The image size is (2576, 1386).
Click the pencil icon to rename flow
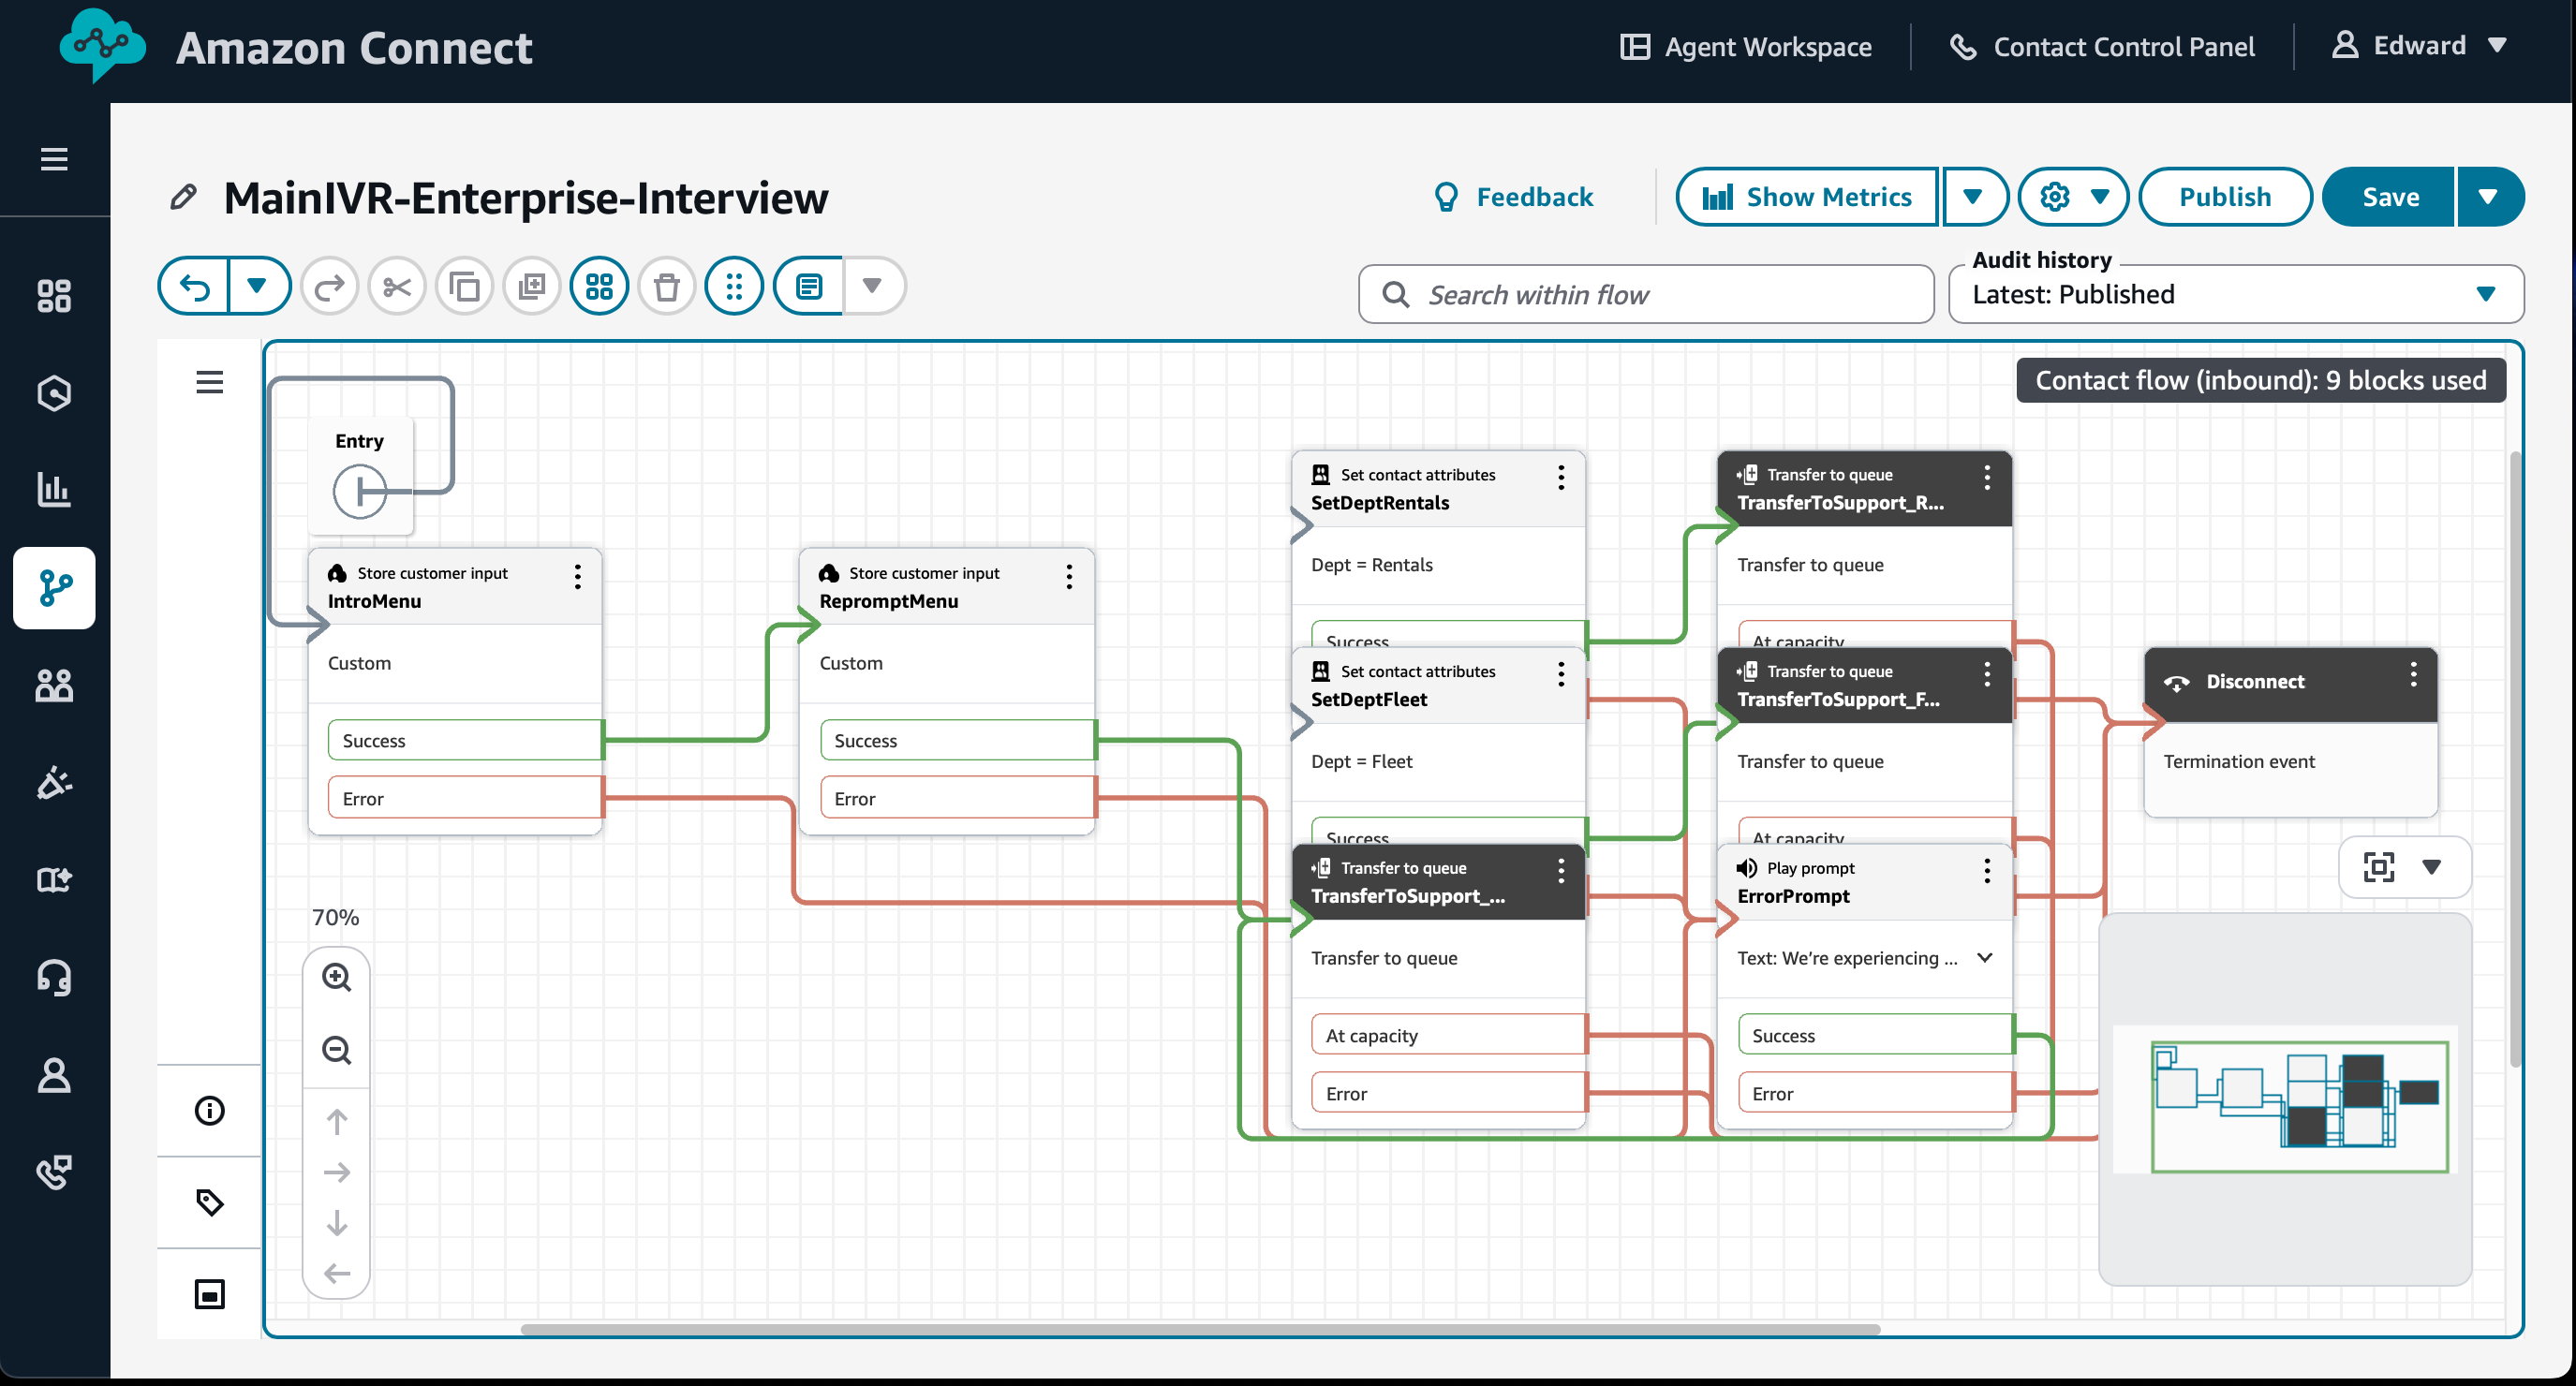[x=184, y=197]
